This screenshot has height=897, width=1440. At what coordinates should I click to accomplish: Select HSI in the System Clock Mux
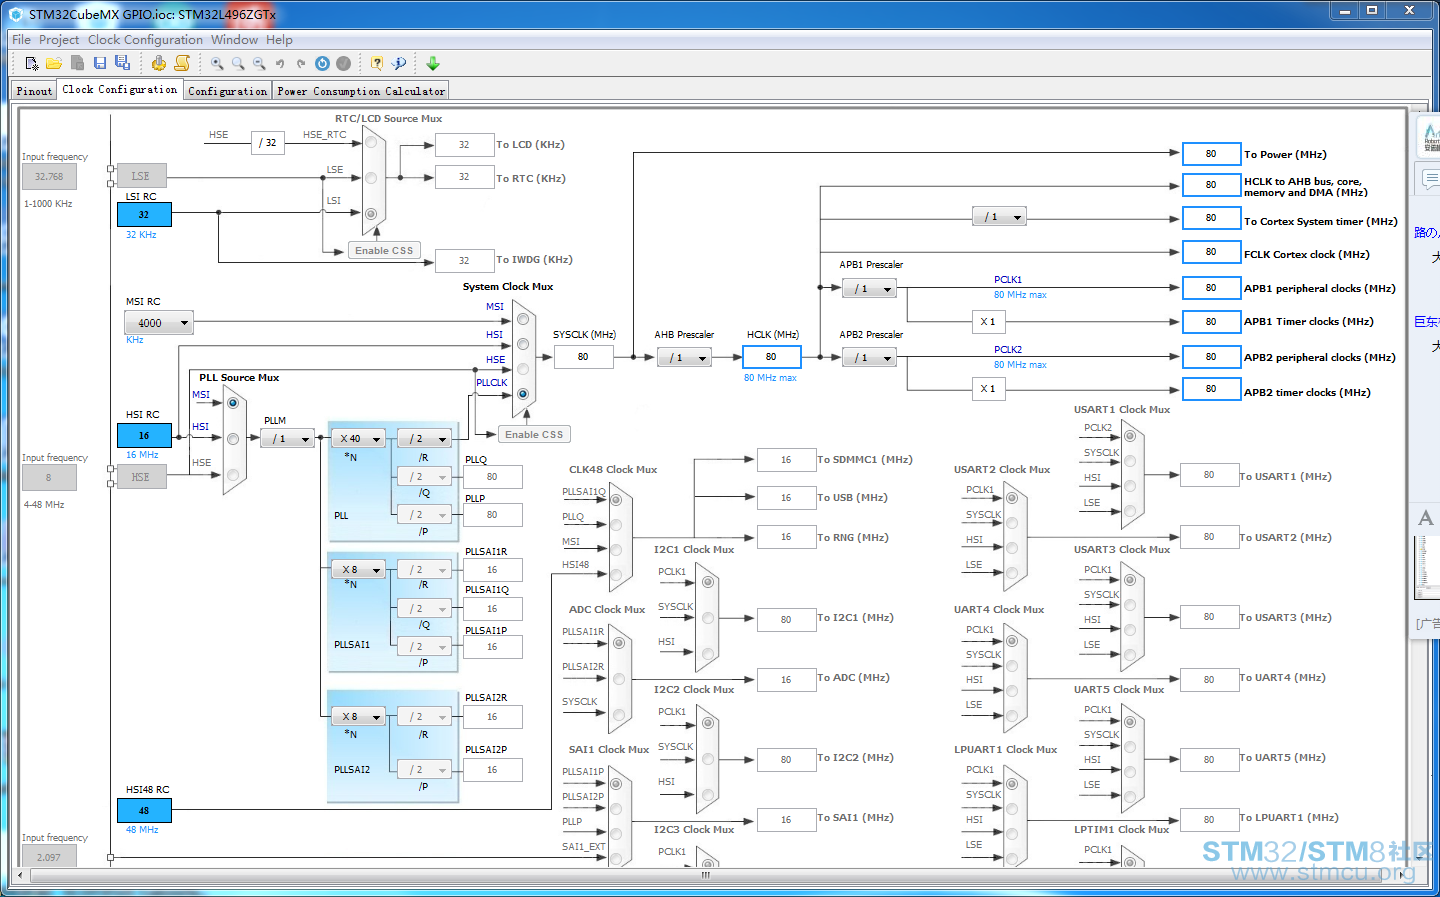click(522, 344)
